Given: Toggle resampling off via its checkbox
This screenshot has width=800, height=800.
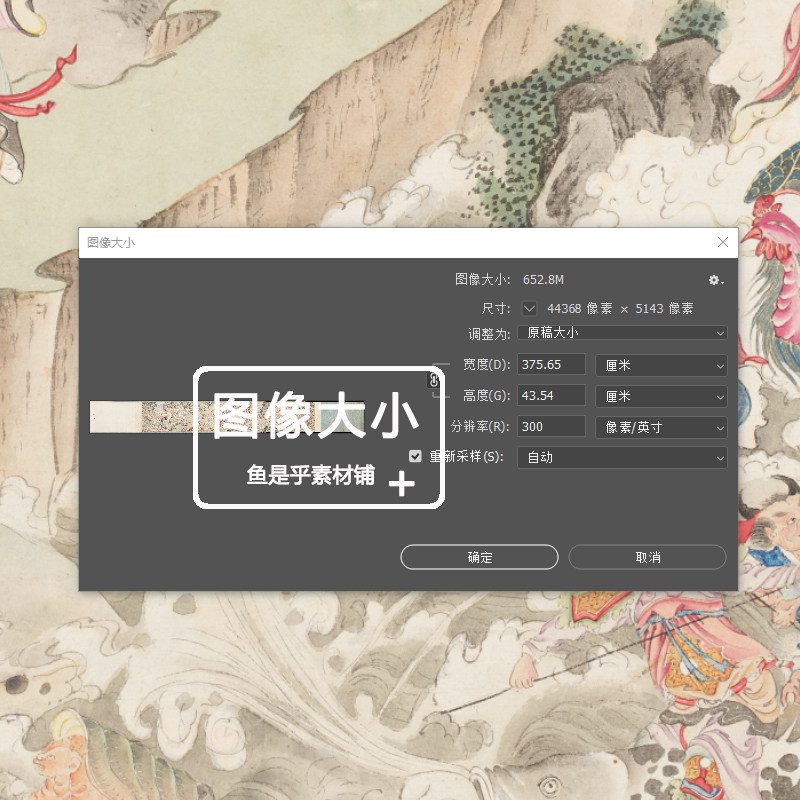Looking at the screenshot, I should [415, 455].
